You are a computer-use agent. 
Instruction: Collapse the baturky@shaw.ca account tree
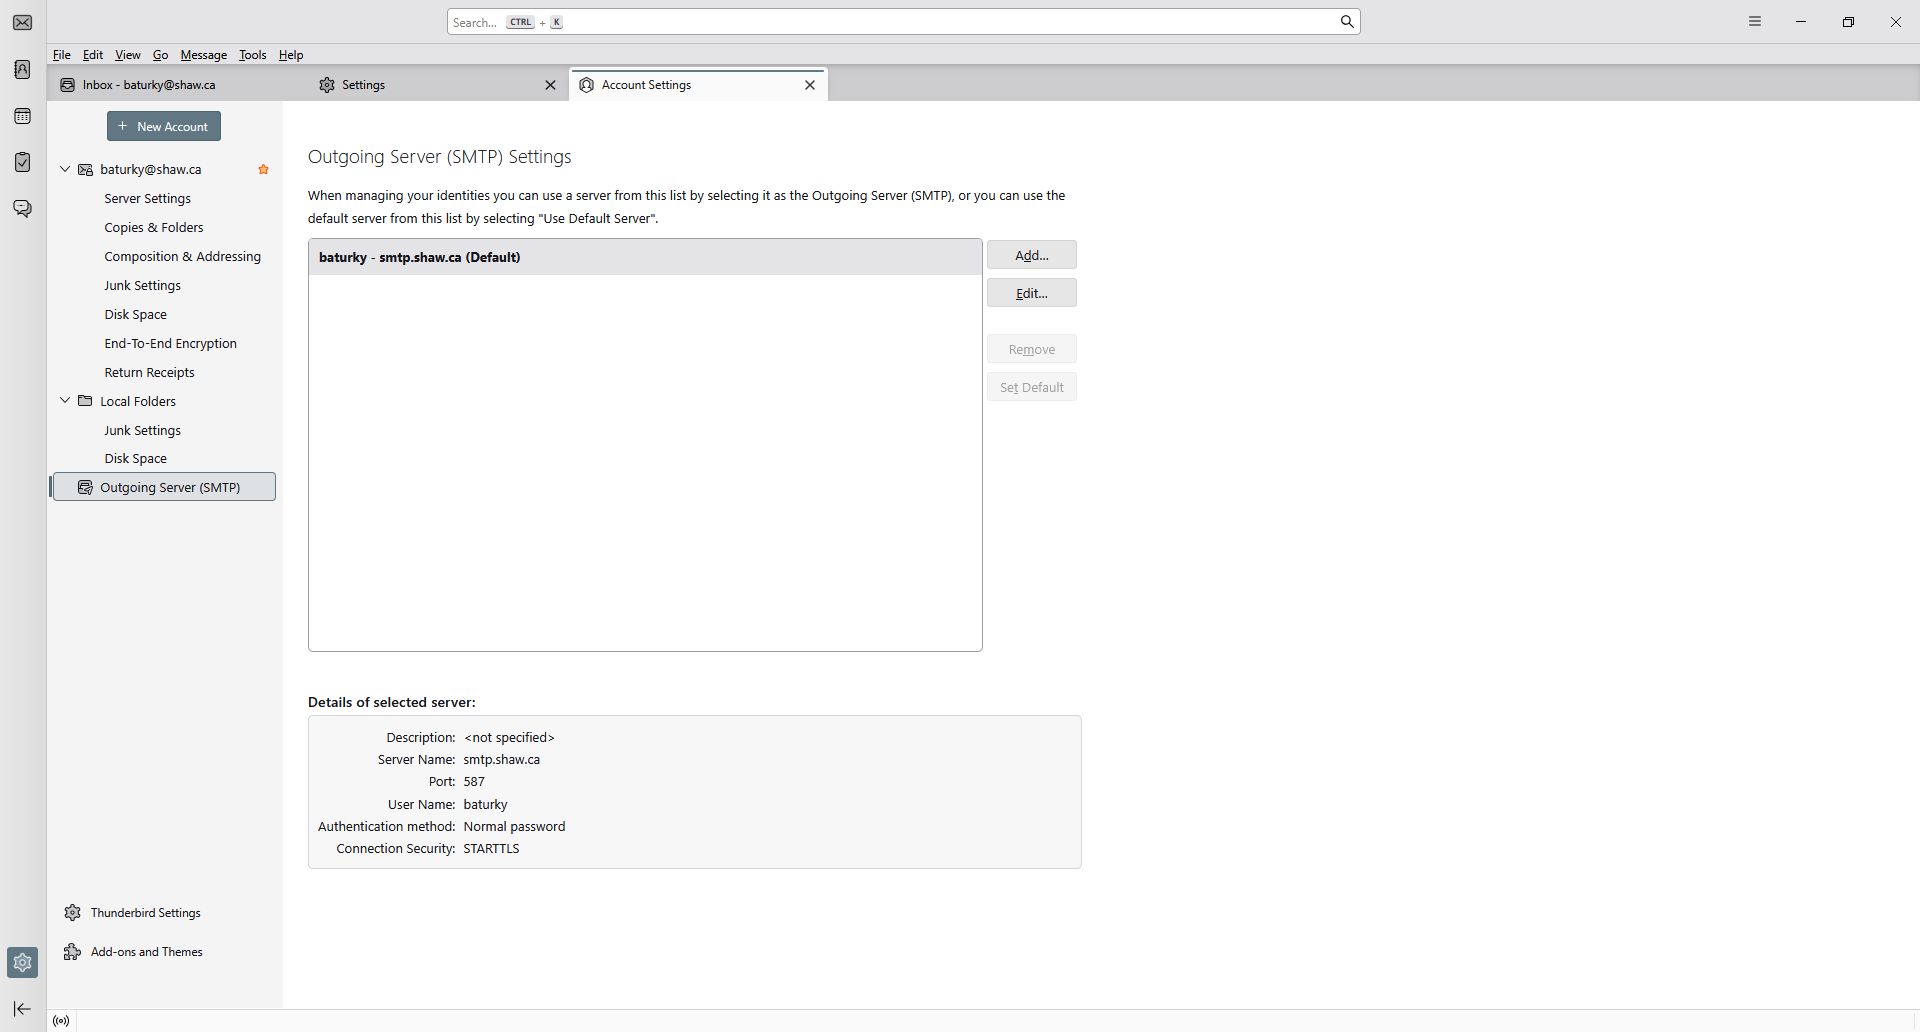coord(65,170)
